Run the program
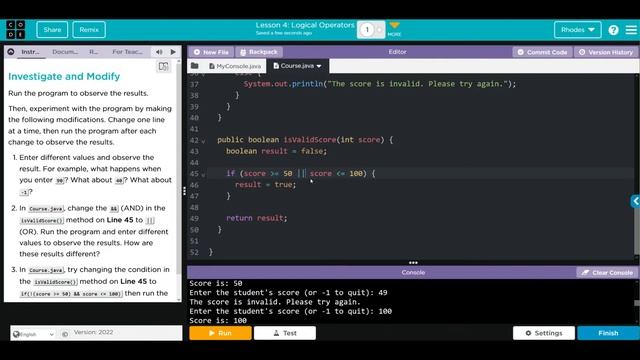 [x=220, y=333]
